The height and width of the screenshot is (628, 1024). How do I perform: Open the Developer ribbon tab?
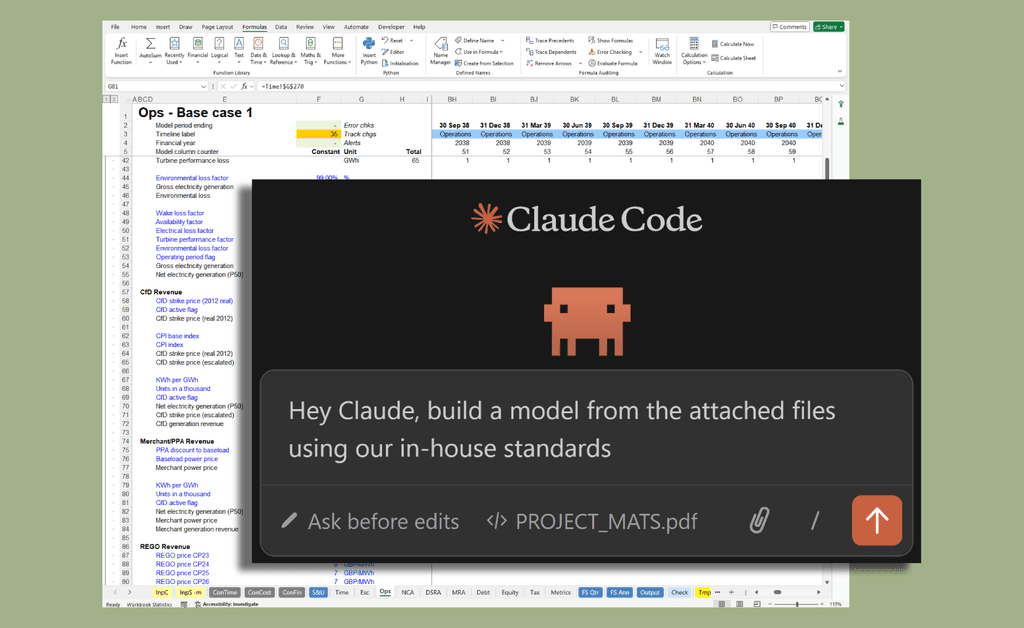[391, 27]
